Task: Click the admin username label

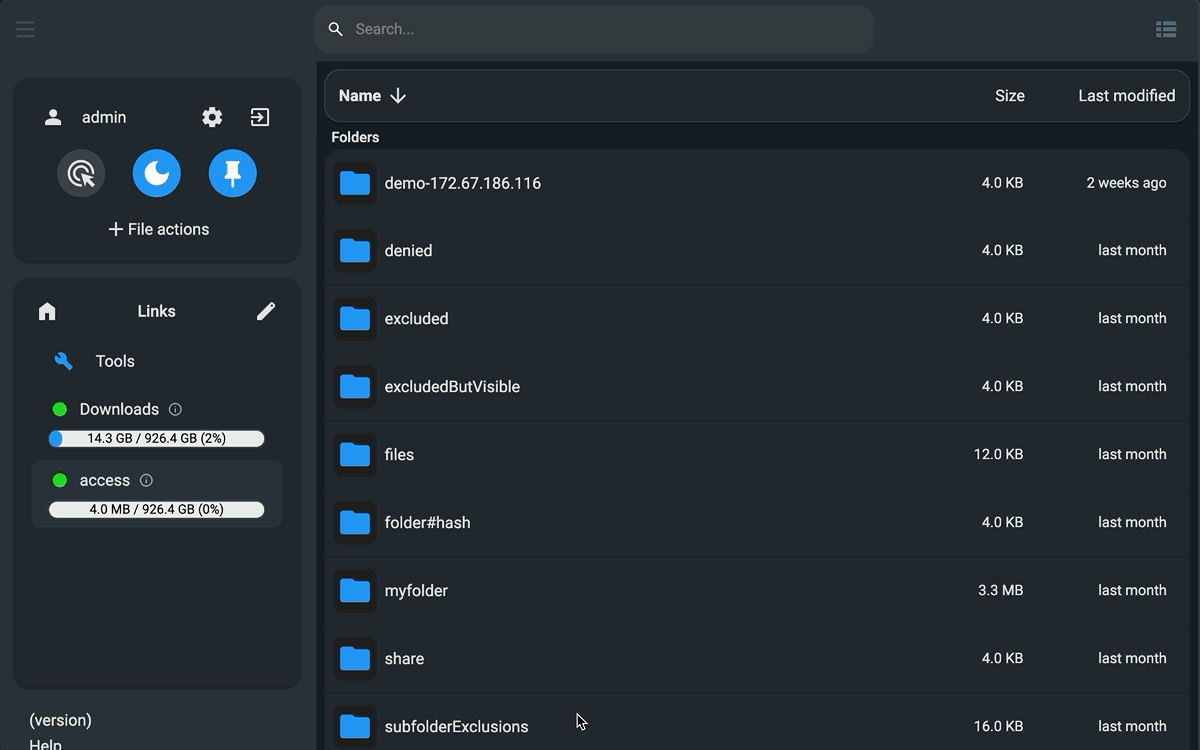Action: 104,117
